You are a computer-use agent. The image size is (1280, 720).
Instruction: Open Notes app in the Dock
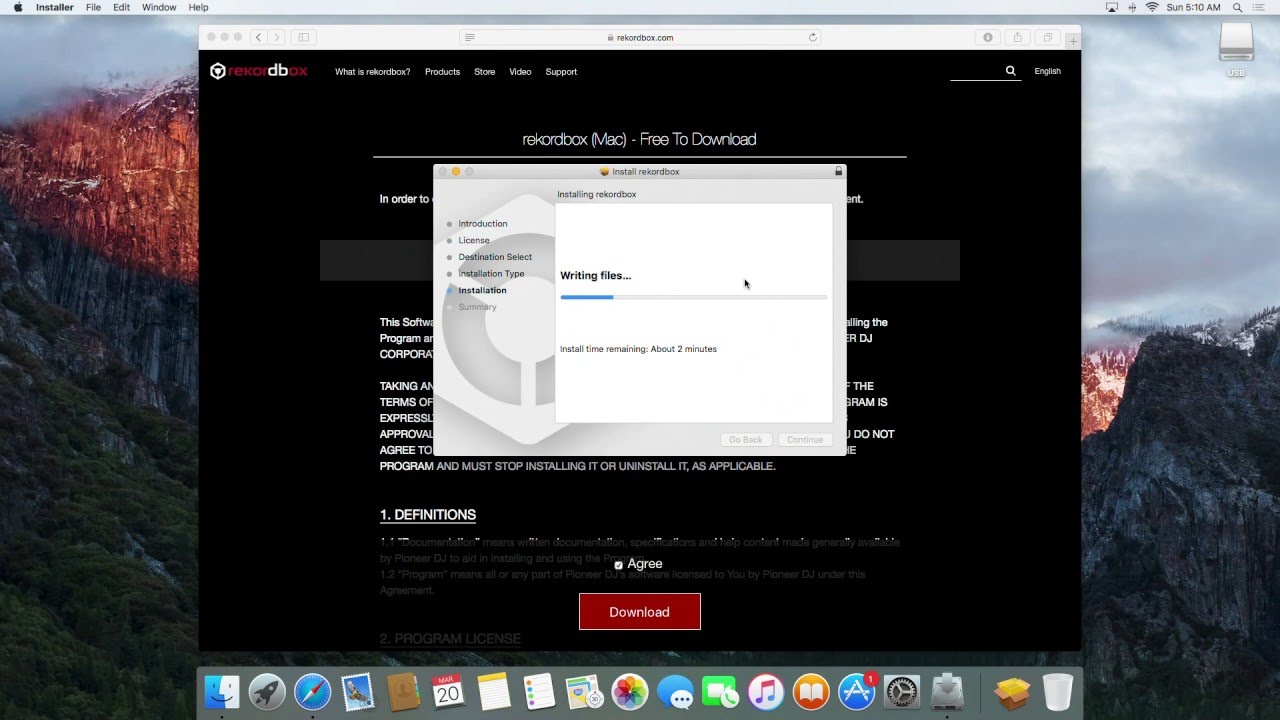click(x=494, y=692)
